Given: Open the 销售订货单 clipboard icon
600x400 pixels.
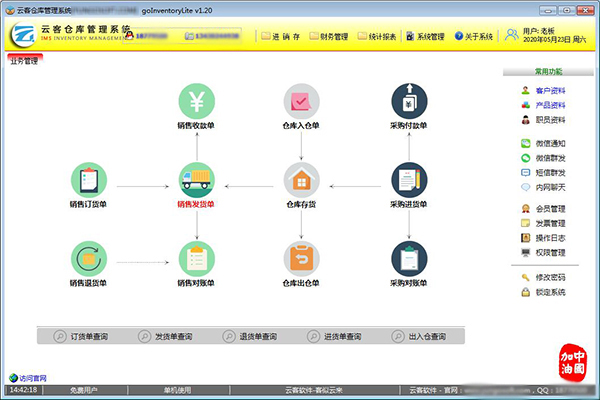Looking at the screenshot, I should coord(89,180).
